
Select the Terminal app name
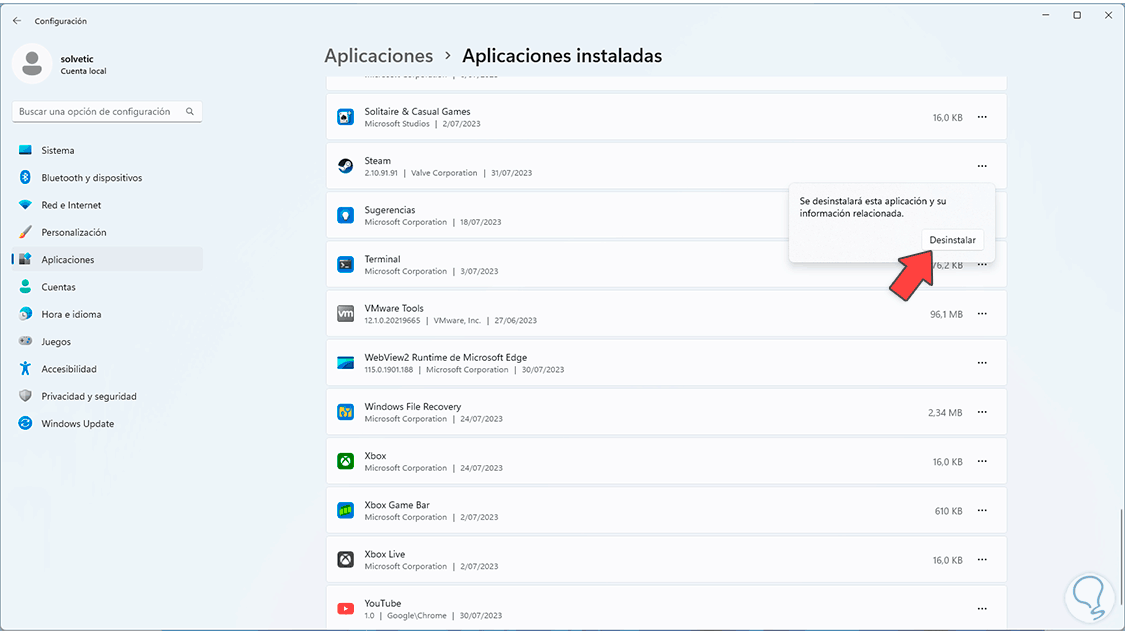[x=382, y=259]
